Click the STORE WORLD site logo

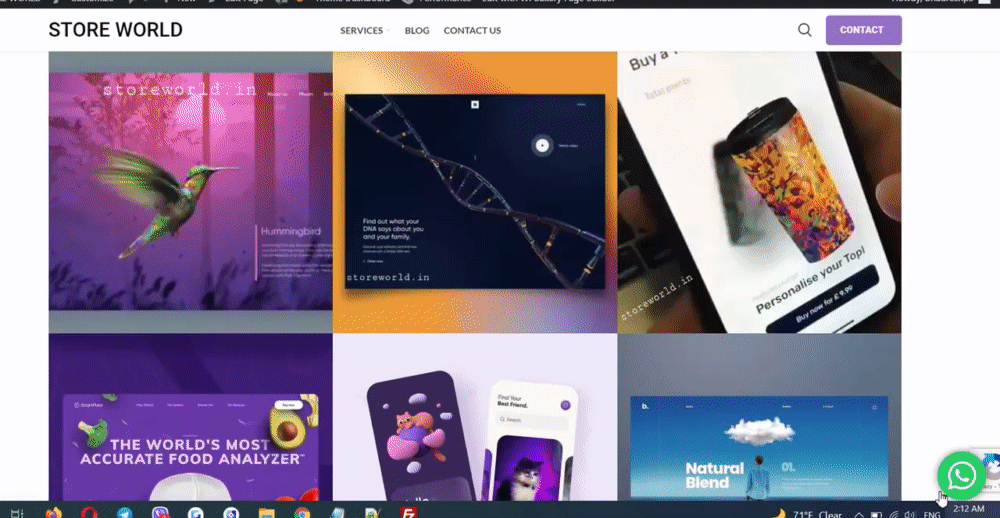click(115, 30)
